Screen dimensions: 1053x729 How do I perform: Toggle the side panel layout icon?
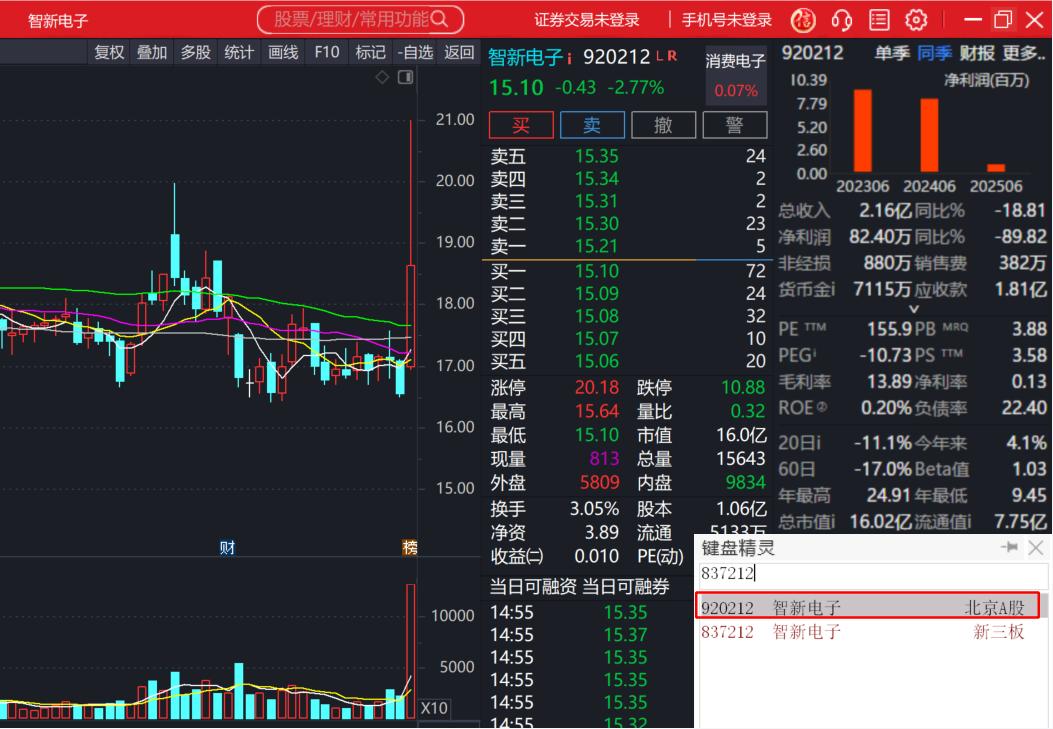tap(406, 77)
